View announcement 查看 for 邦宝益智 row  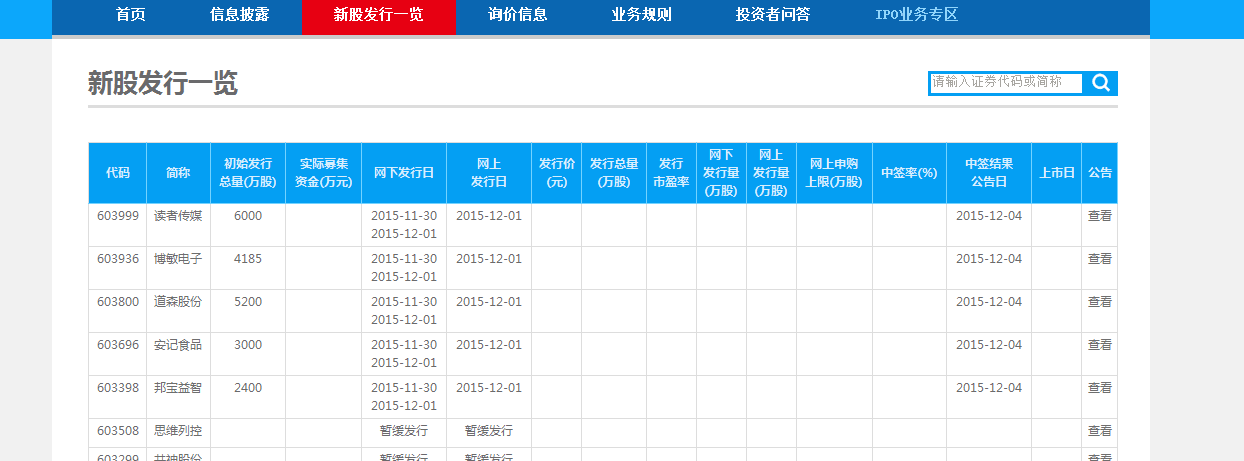point(1100,388)
